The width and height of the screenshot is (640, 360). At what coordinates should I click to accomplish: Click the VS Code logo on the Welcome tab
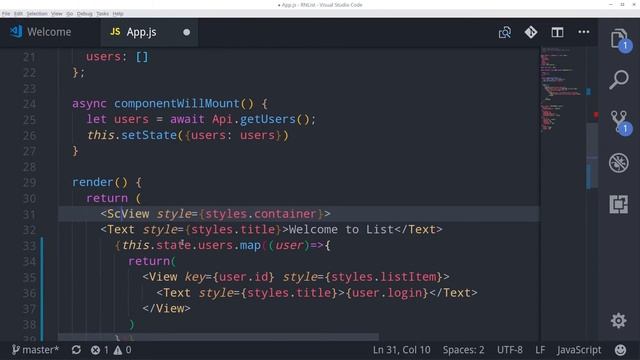tap(16, 31)
